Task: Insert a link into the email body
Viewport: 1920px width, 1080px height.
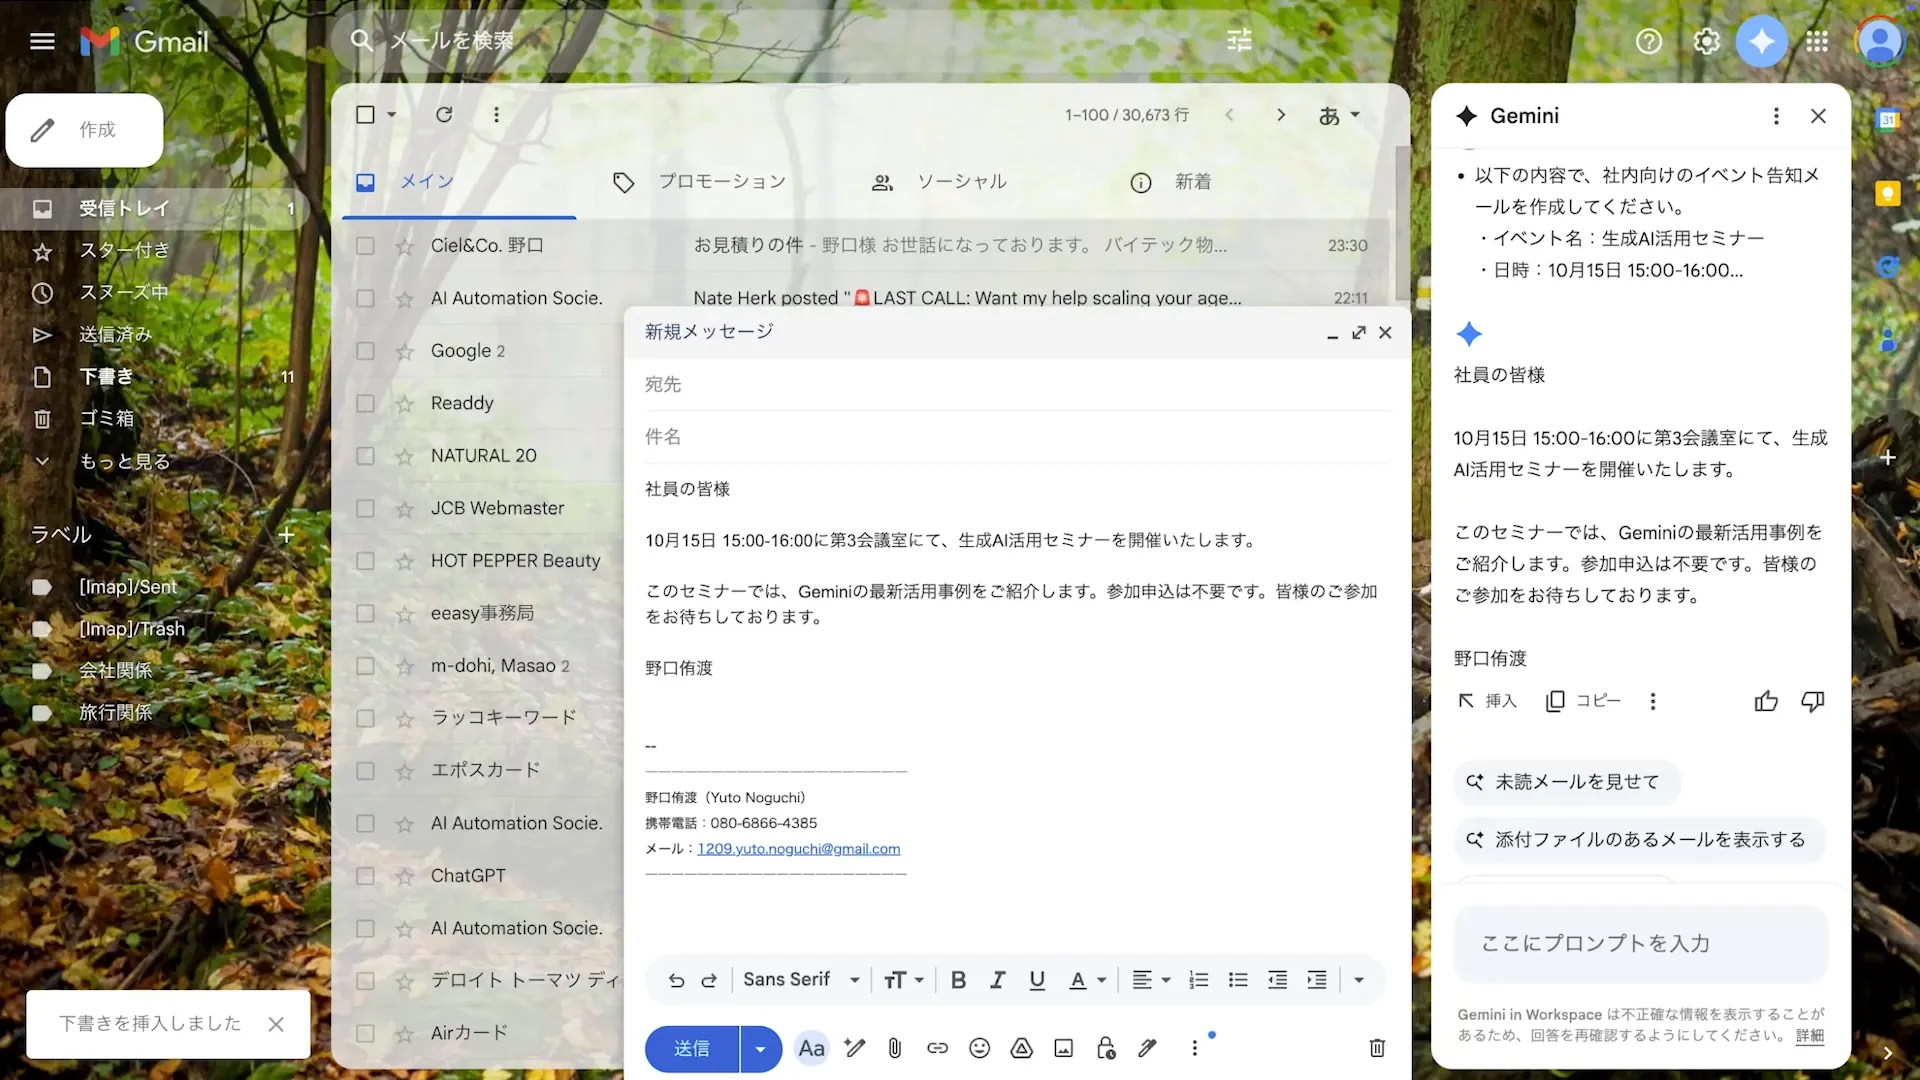Action: [937, 1048]
